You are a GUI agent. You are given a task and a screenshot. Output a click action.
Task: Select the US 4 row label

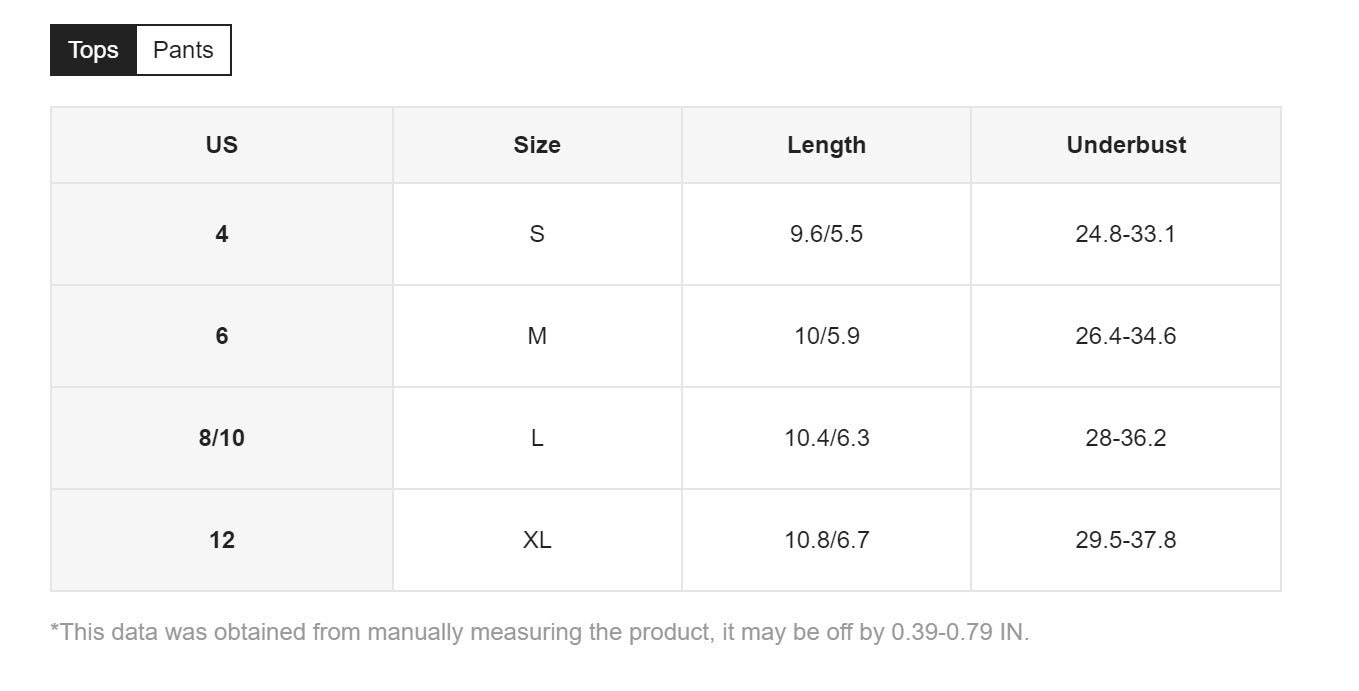click(x=221, y=234)
